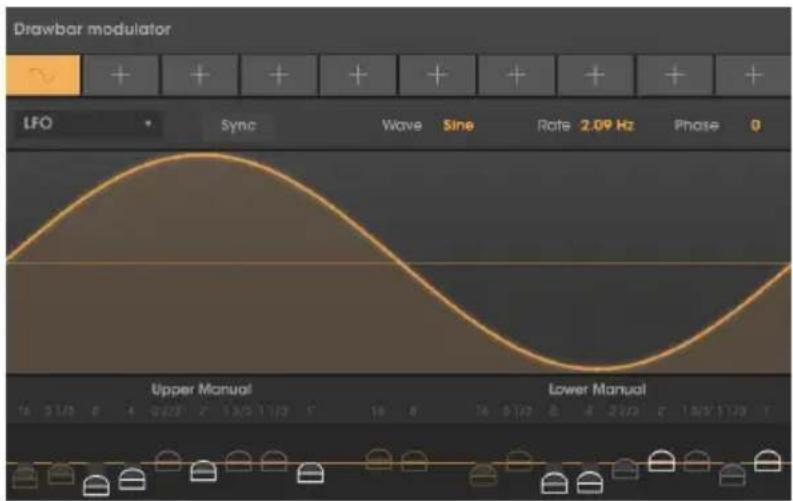Add modulator in the sixth slot plus
Screen dimensions: 793x501
437,75
